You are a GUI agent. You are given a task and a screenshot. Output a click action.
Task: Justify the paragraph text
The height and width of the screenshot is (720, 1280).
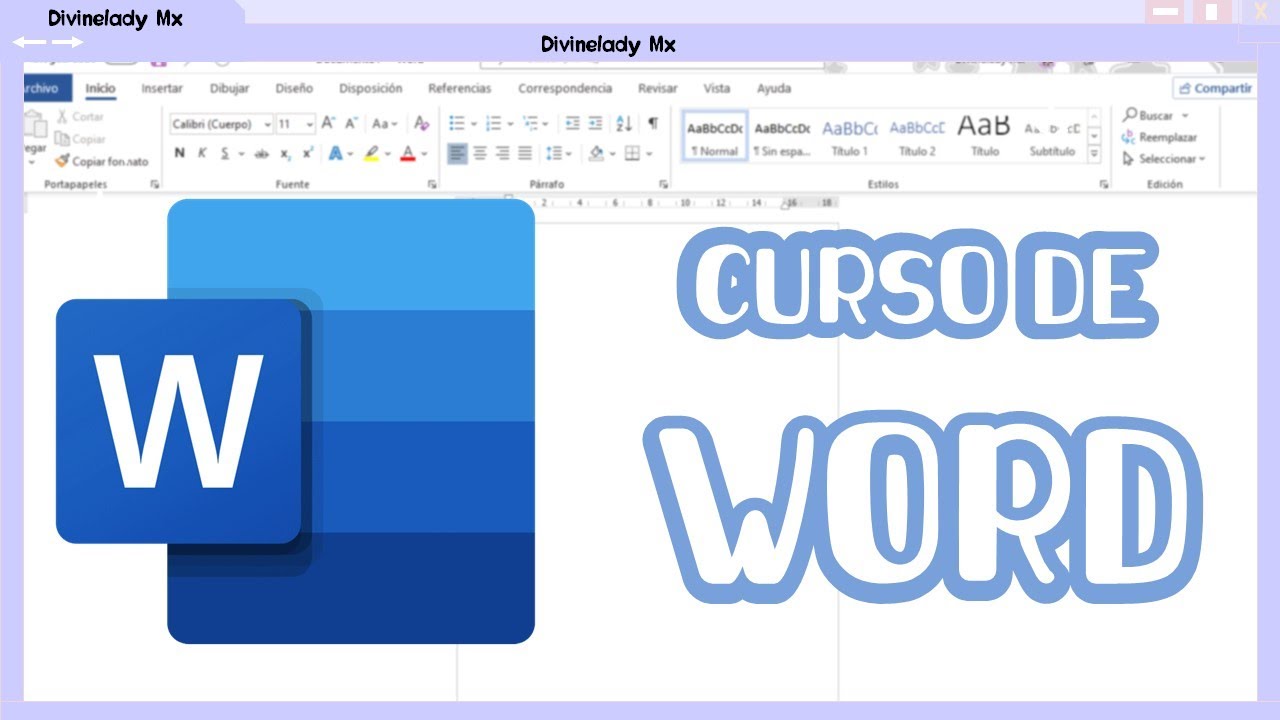click(x=524, y=153)
